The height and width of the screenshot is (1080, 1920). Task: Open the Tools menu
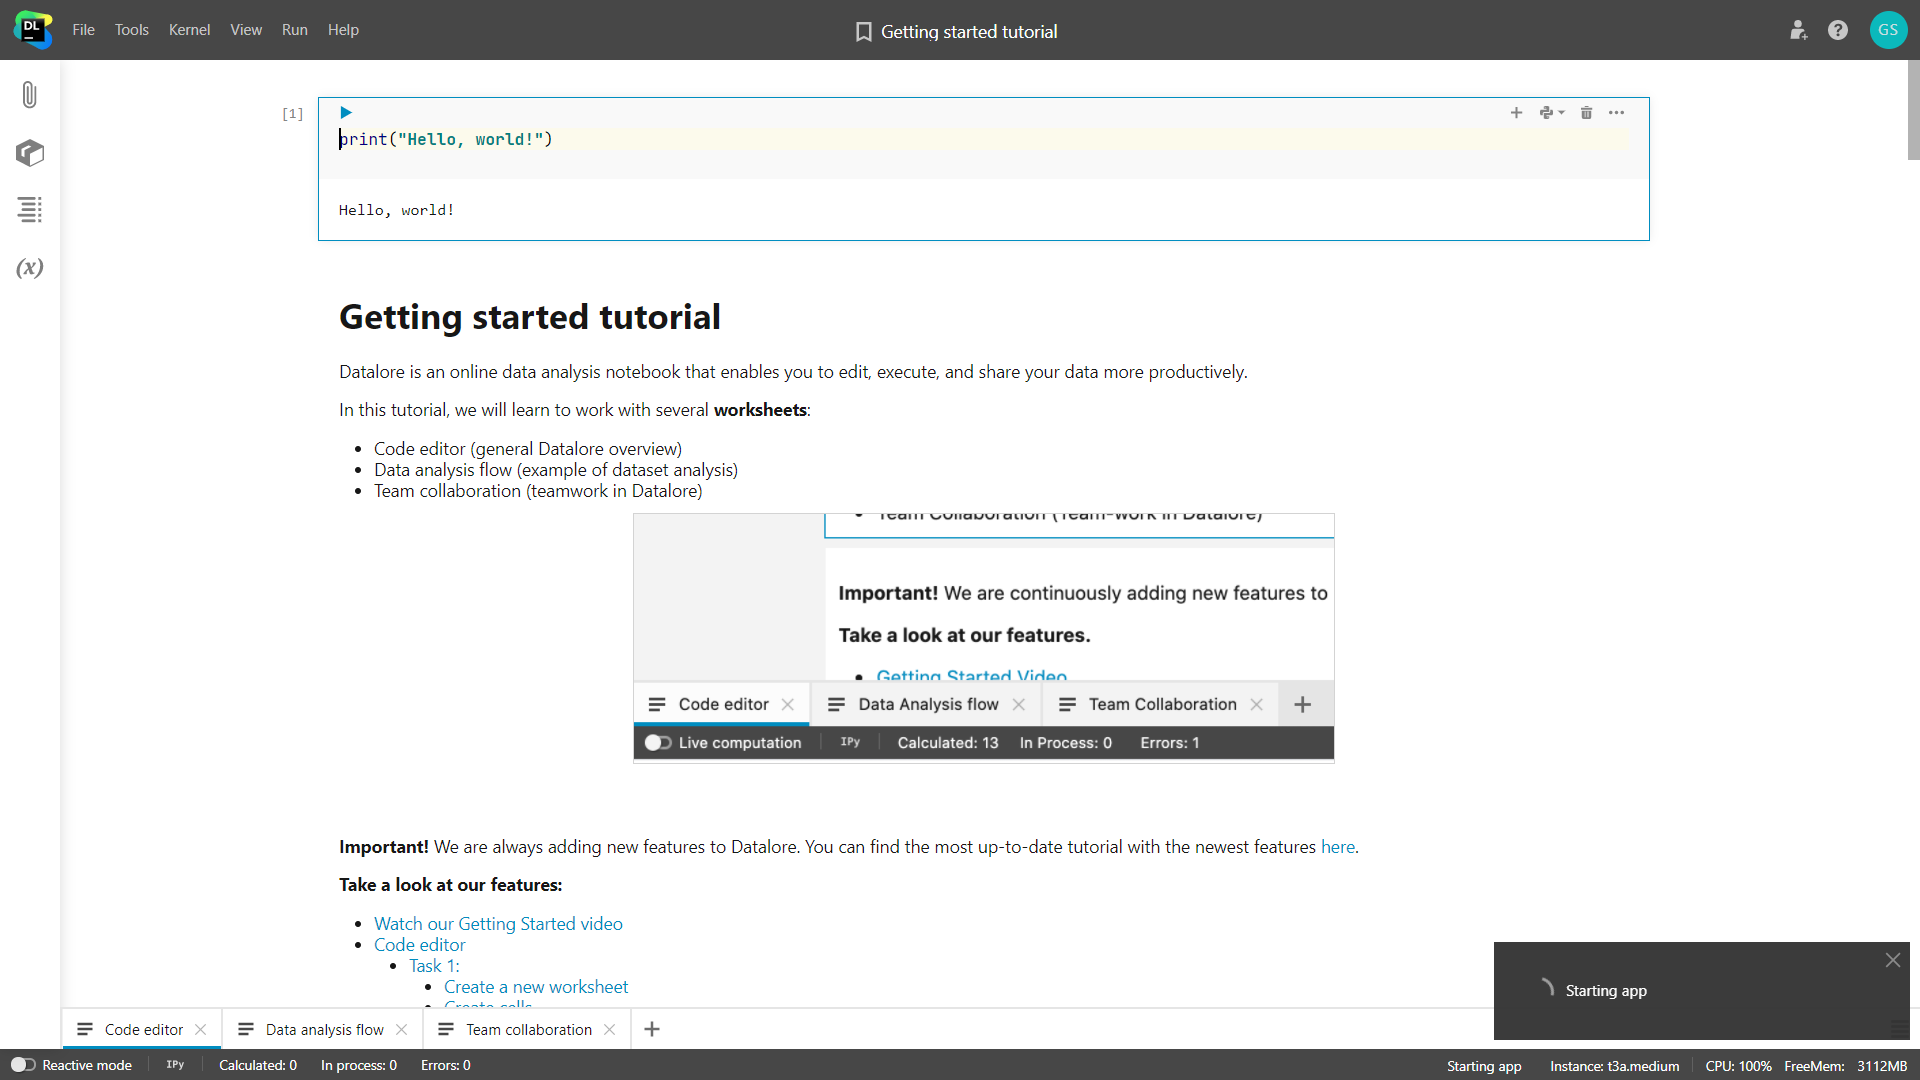coord(132,30)
